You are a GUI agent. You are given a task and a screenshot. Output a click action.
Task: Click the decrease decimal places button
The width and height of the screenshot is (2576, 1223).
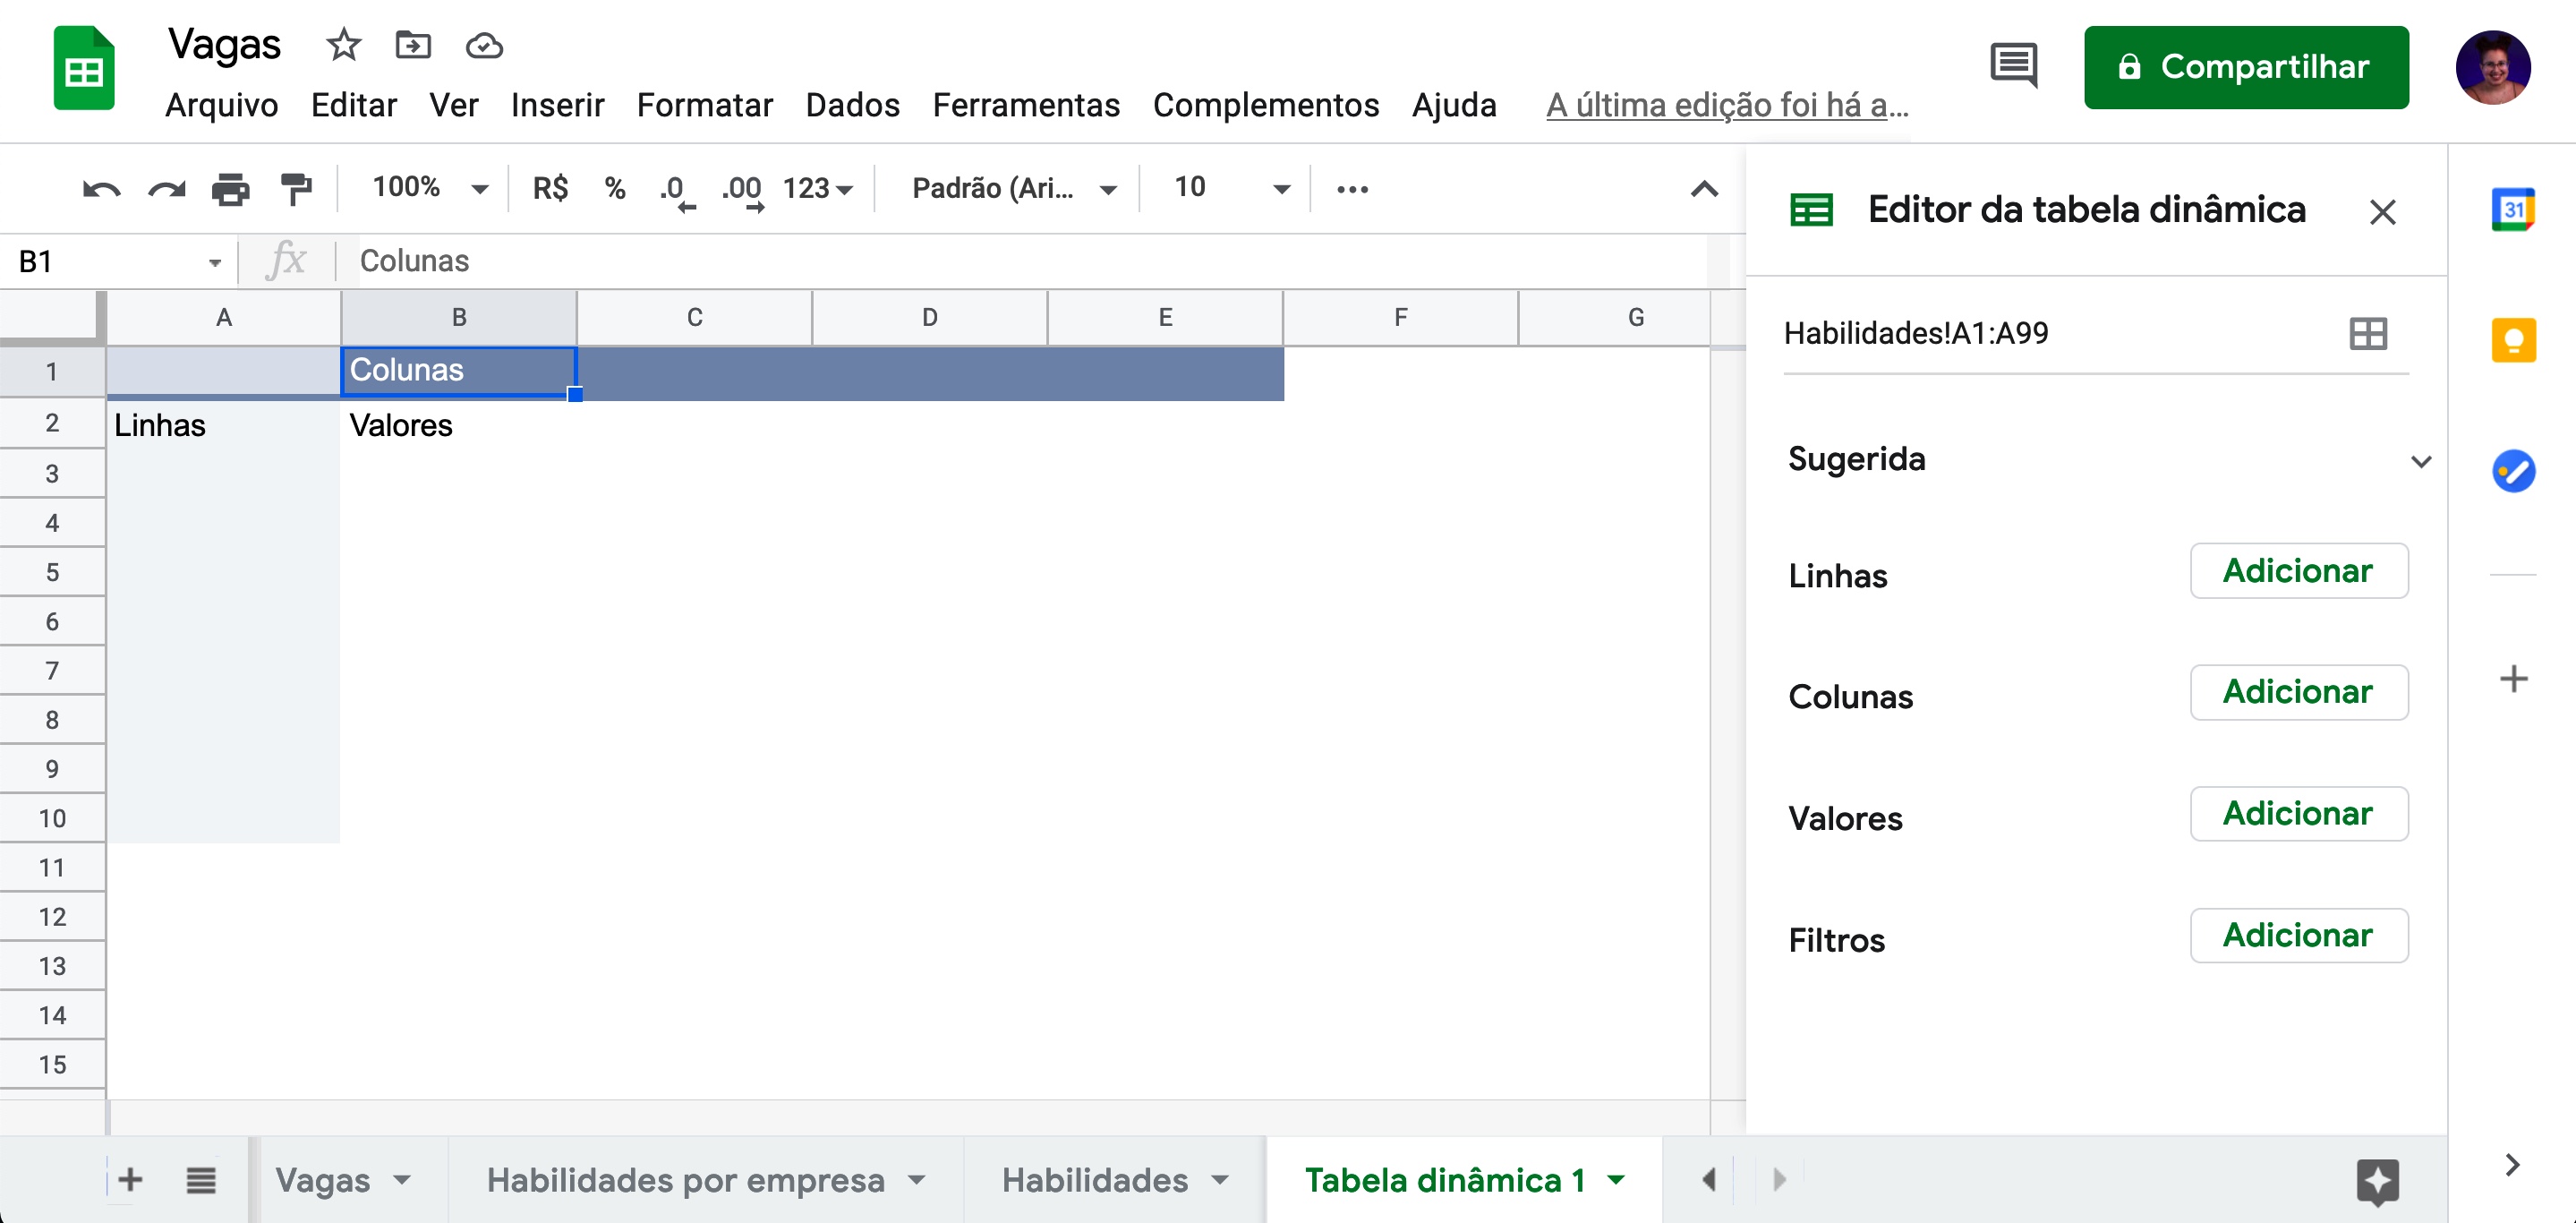tap(676, 189)
